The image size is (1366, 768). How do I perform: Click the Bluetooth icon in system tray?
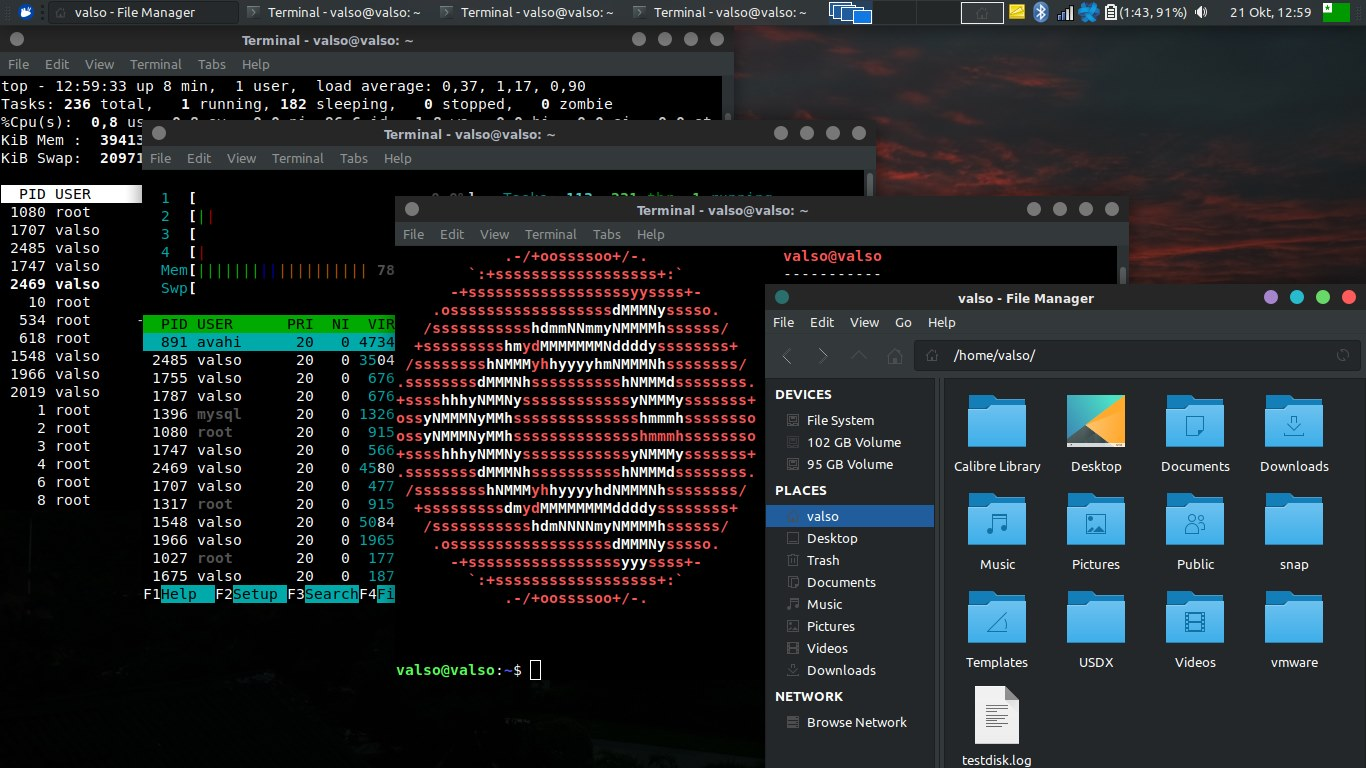pos(1040,12)
